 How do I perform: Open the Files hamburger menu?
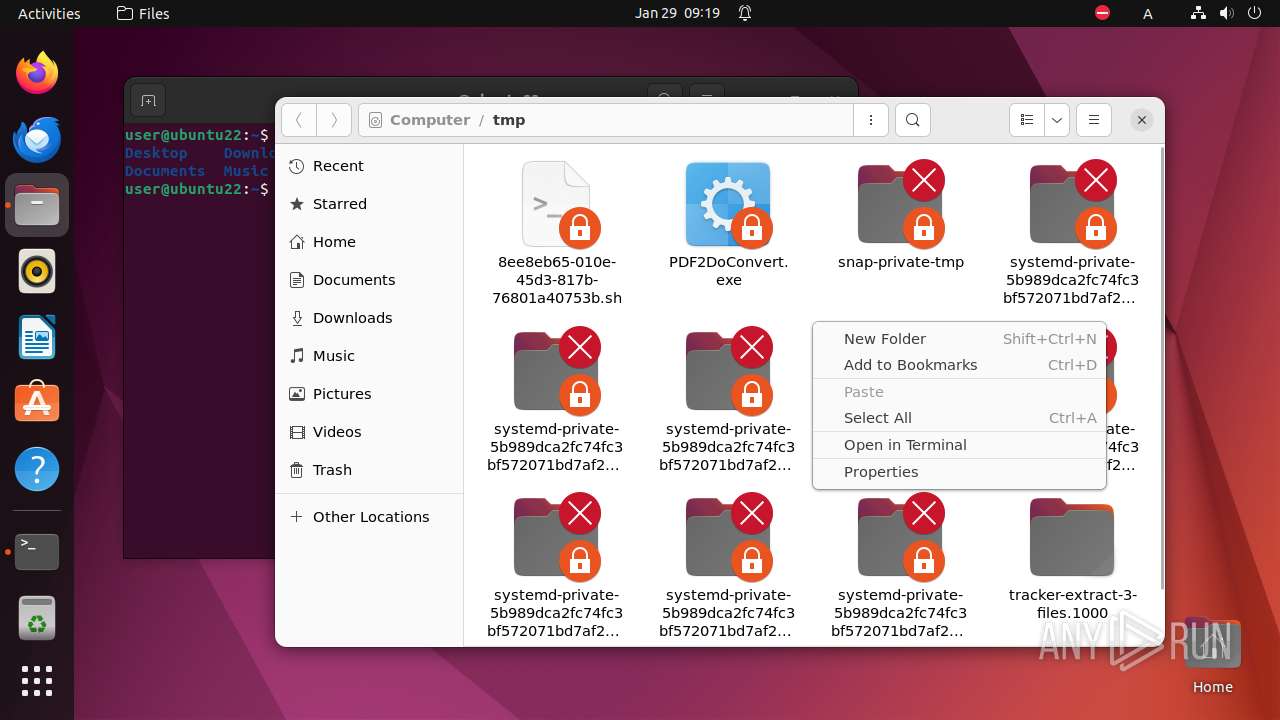coord(1094,120)
